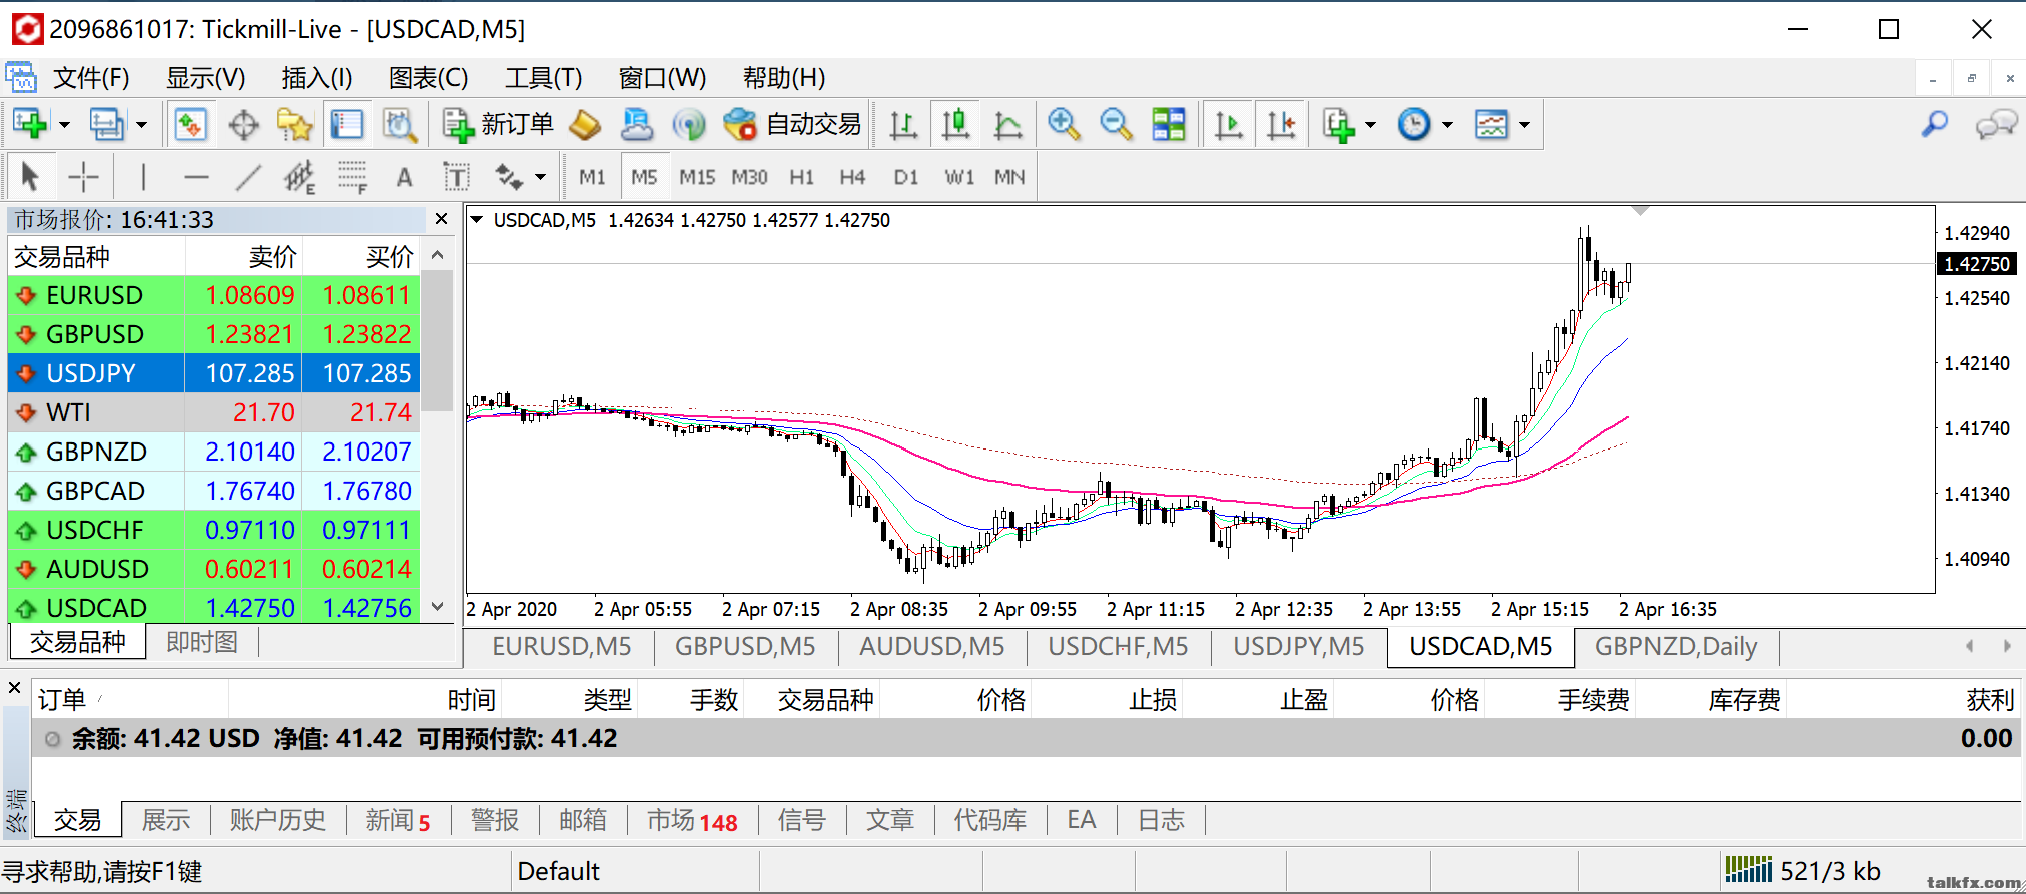Switch timeframe to M15
2026x894 pixels.
click(x=697, y=177)
